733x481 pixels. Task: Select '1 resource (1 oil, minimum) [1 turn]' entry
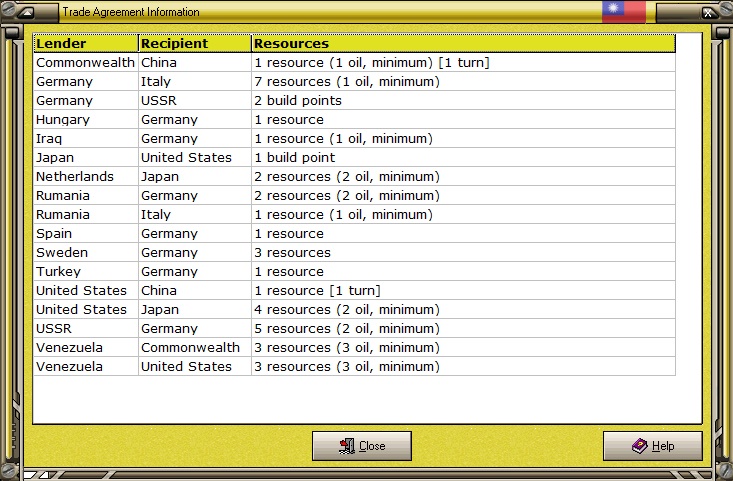[463, 63]
